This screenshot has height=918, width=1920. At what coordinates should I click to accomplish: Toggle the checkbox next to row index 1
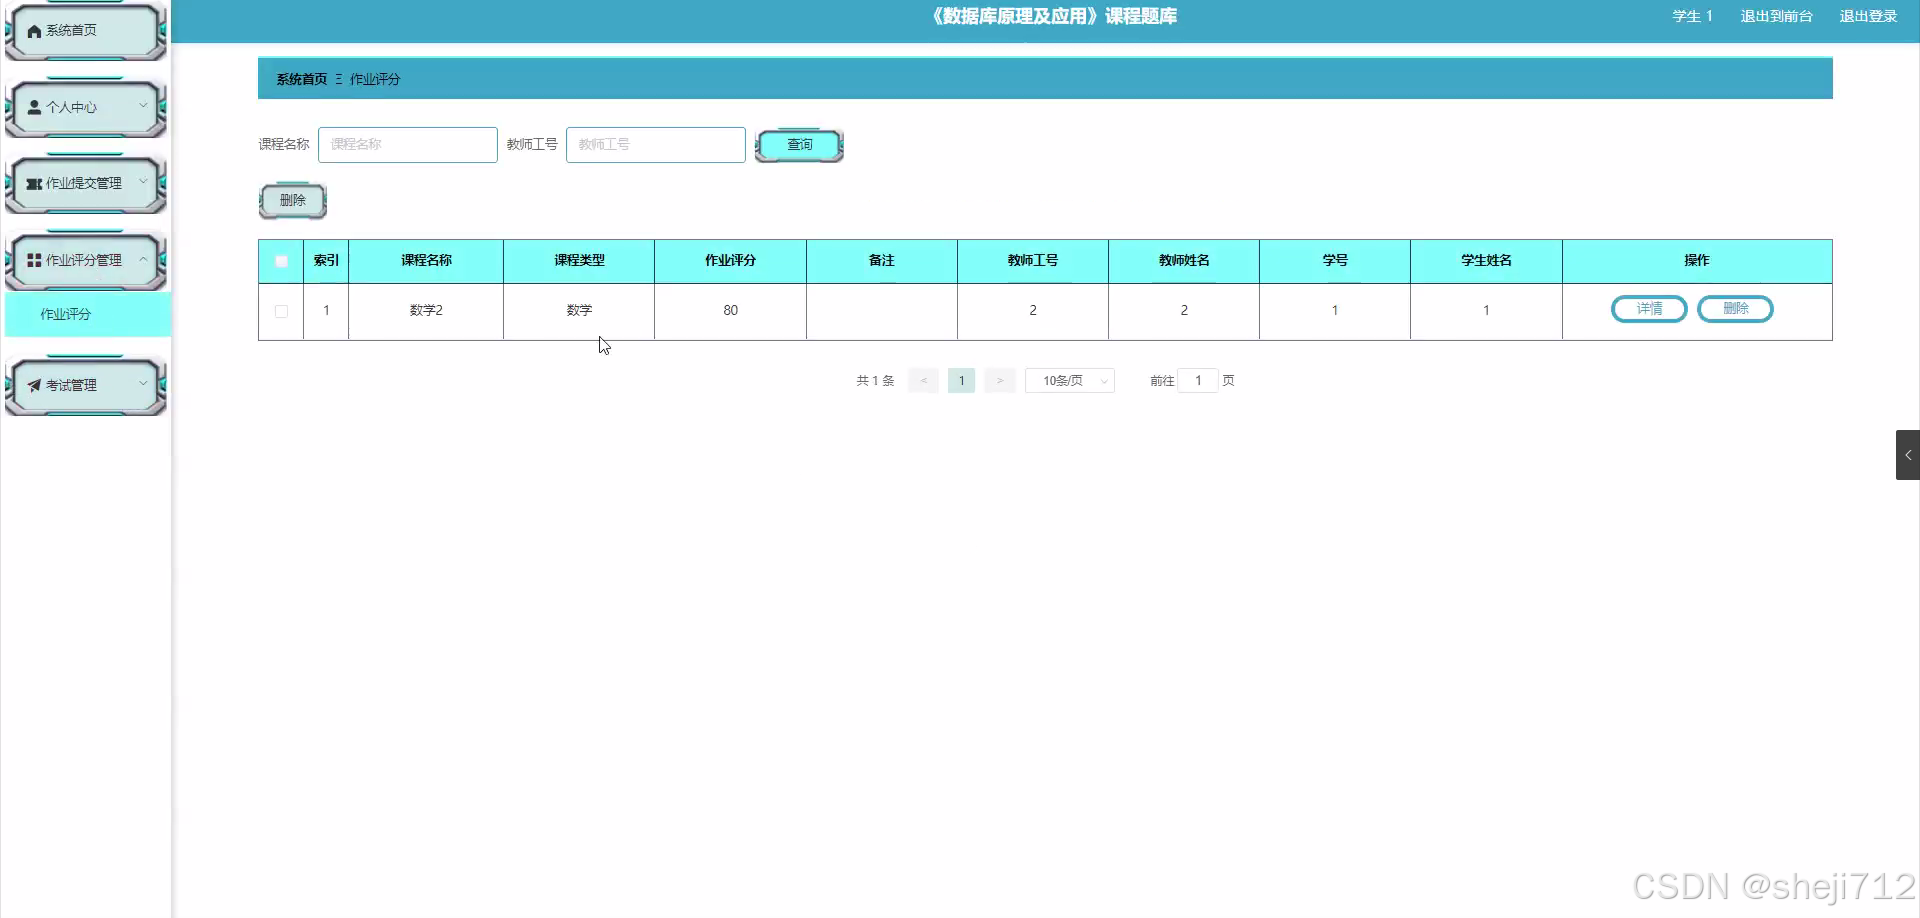point(281,311)
